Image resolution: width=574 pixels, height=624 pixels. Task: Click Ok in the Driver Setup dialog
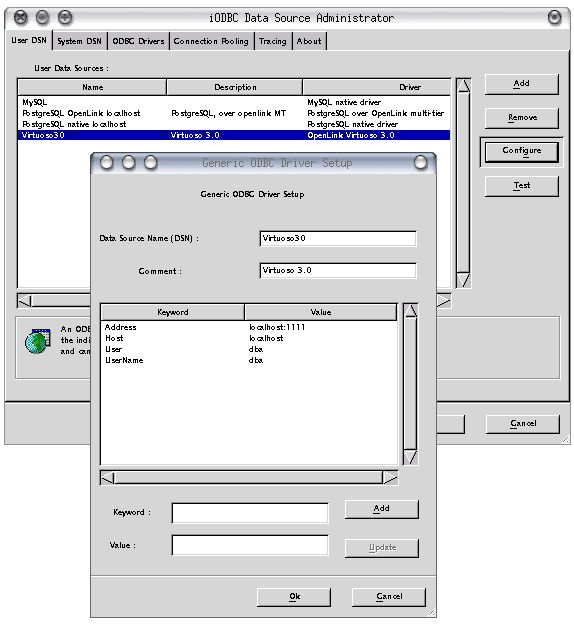(x=294, y=597)
